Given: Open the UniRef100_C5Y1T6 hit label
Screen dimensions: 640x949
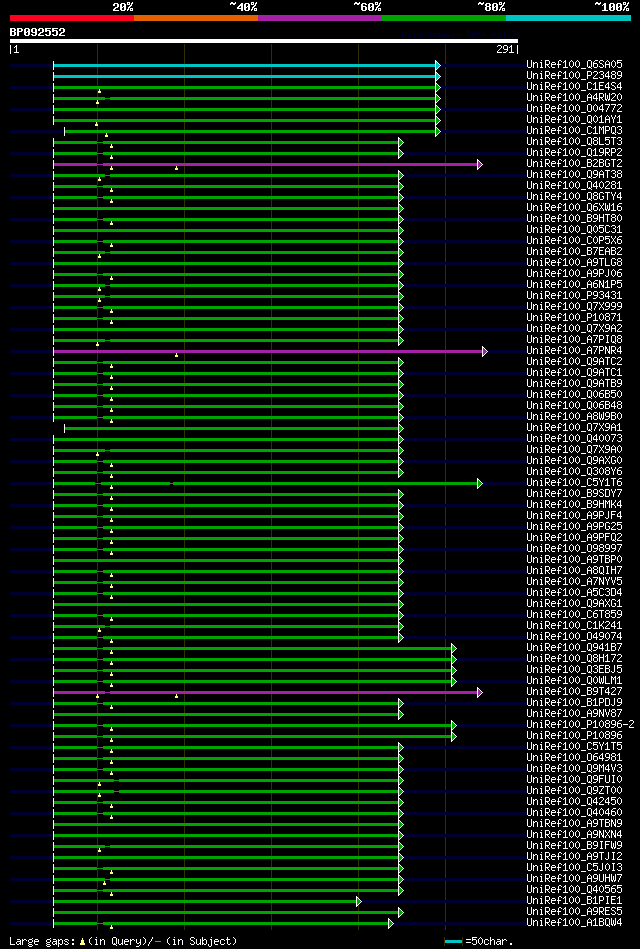Looking at the screenshot, I should (x=574, y=482).
